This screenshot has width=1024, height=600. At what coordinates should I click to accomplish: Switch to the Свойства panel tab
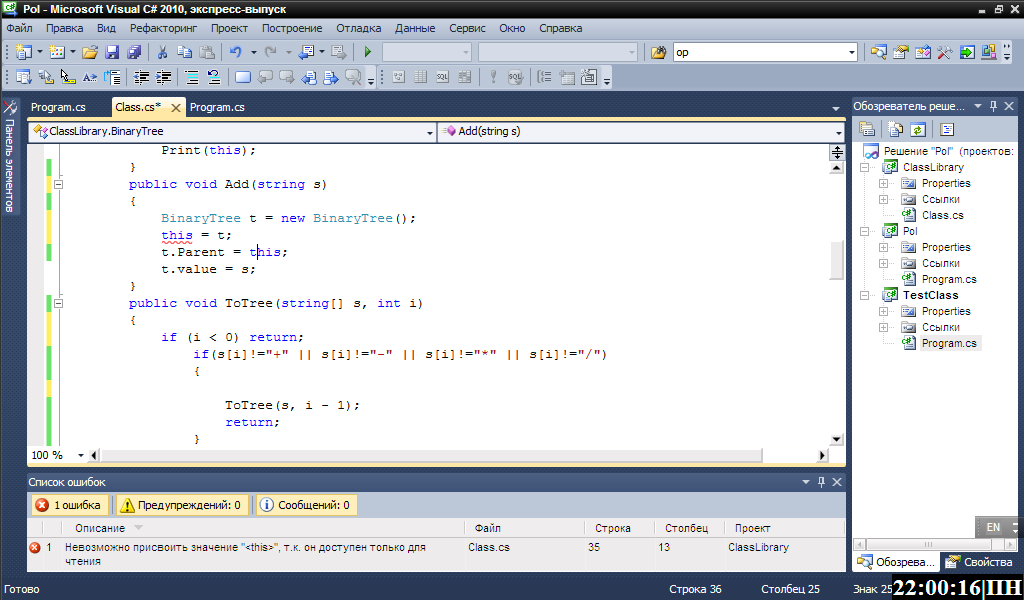tap(980, 562)
